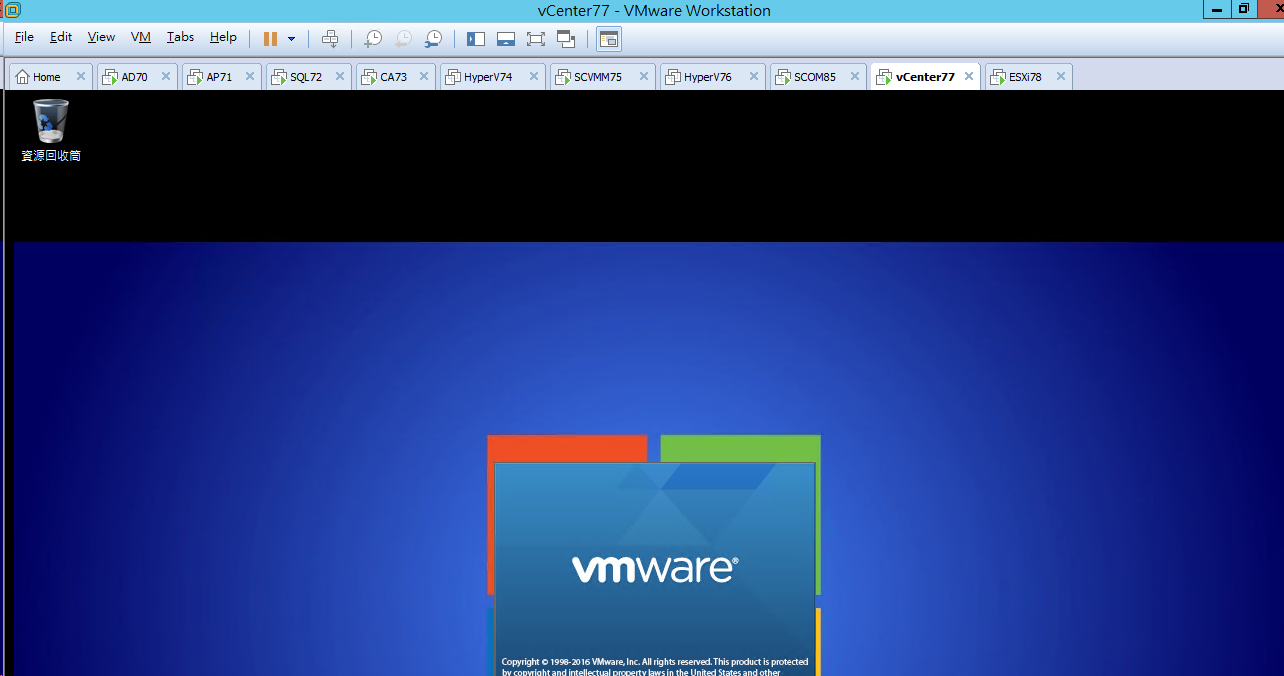This screenshot has height=676, width=1284.
Task: Take a snapshot of this VM
Action: 372,39
